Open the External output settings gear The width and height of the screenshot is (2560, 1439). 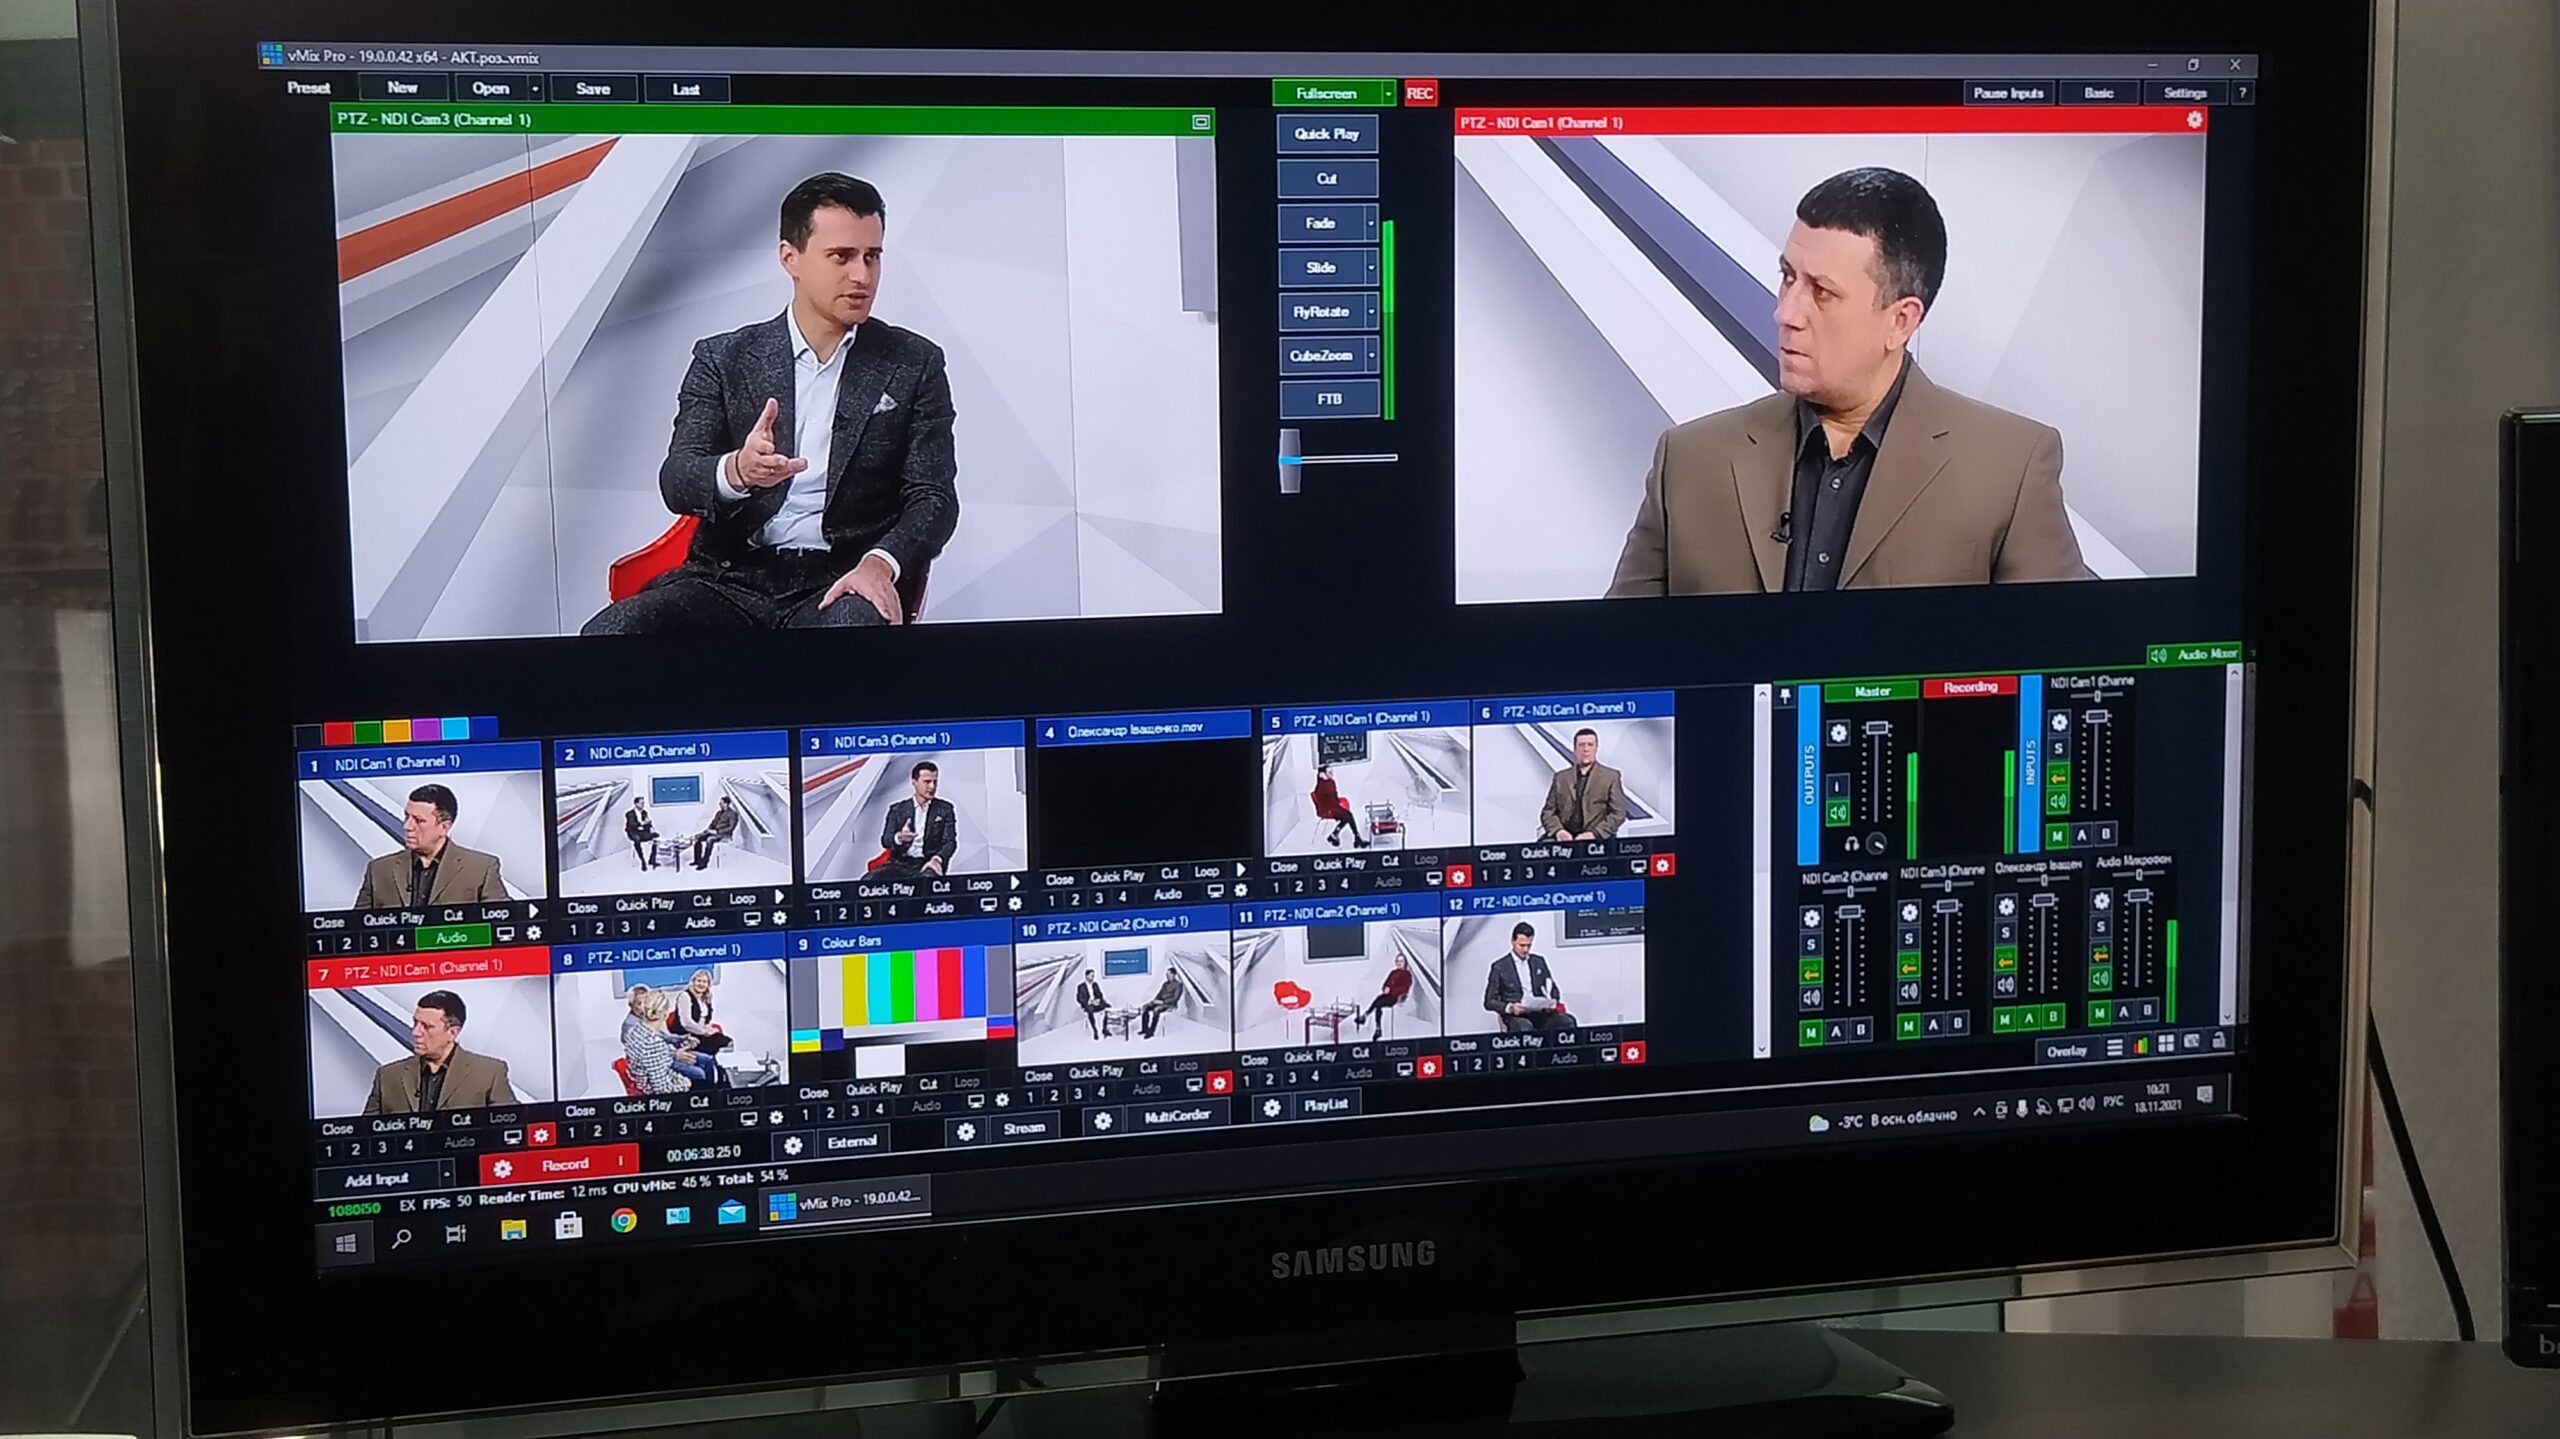point(793,1146)
